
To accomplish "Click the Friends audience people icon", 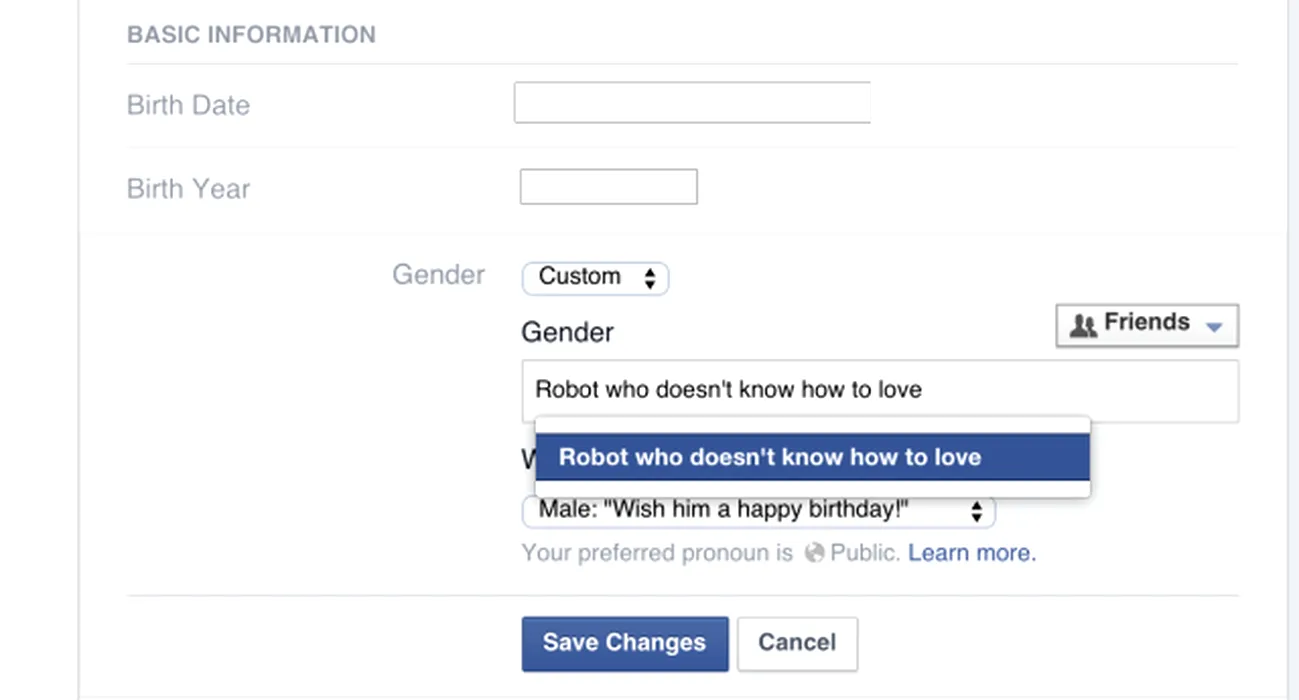I will (1083, 325).
